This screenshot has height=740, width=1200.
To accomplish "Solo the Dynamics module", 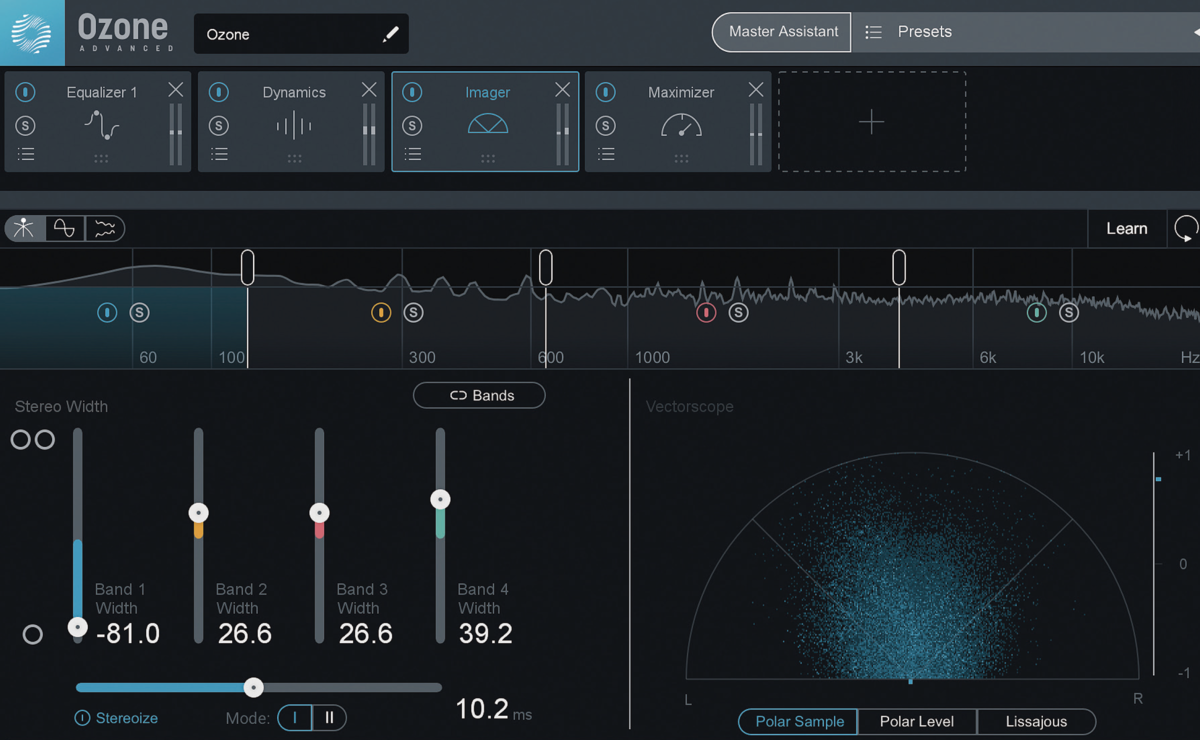I will pyautogui.click(x=219, y=125).
